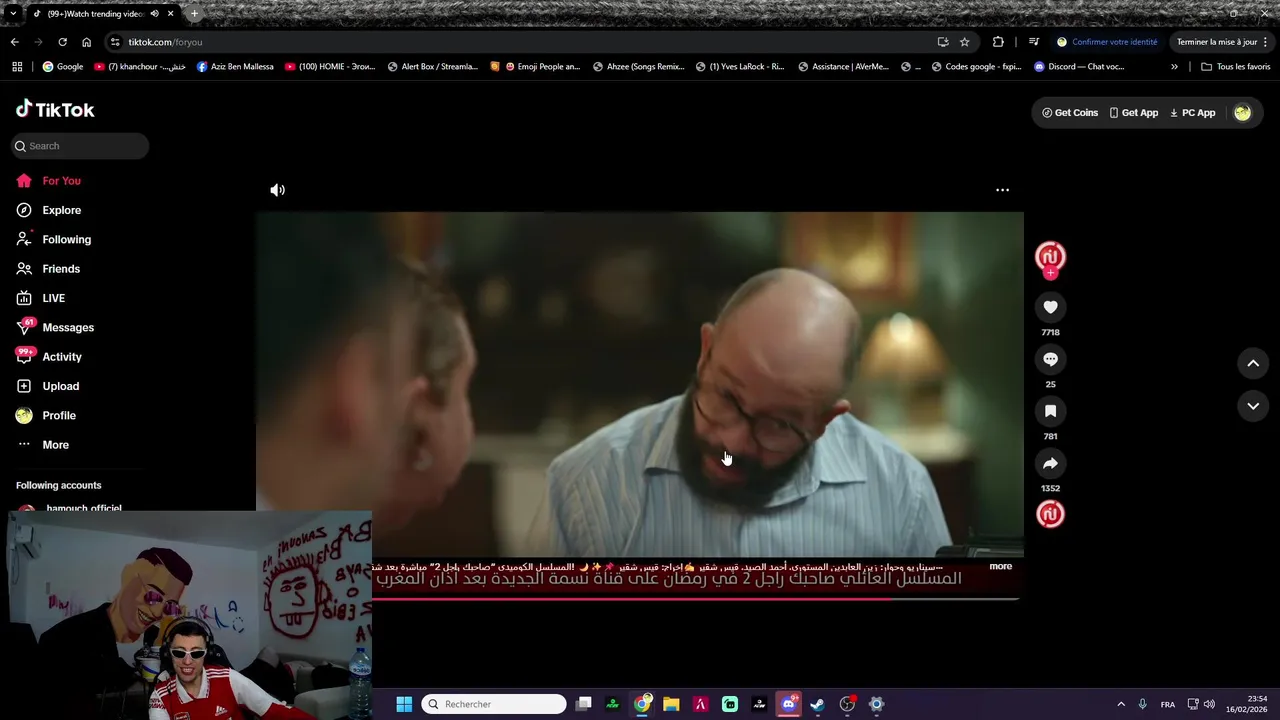Expand caption with the more link
The width and height of the screenshot is (1280, 720).
click(x=1000, y=566)
